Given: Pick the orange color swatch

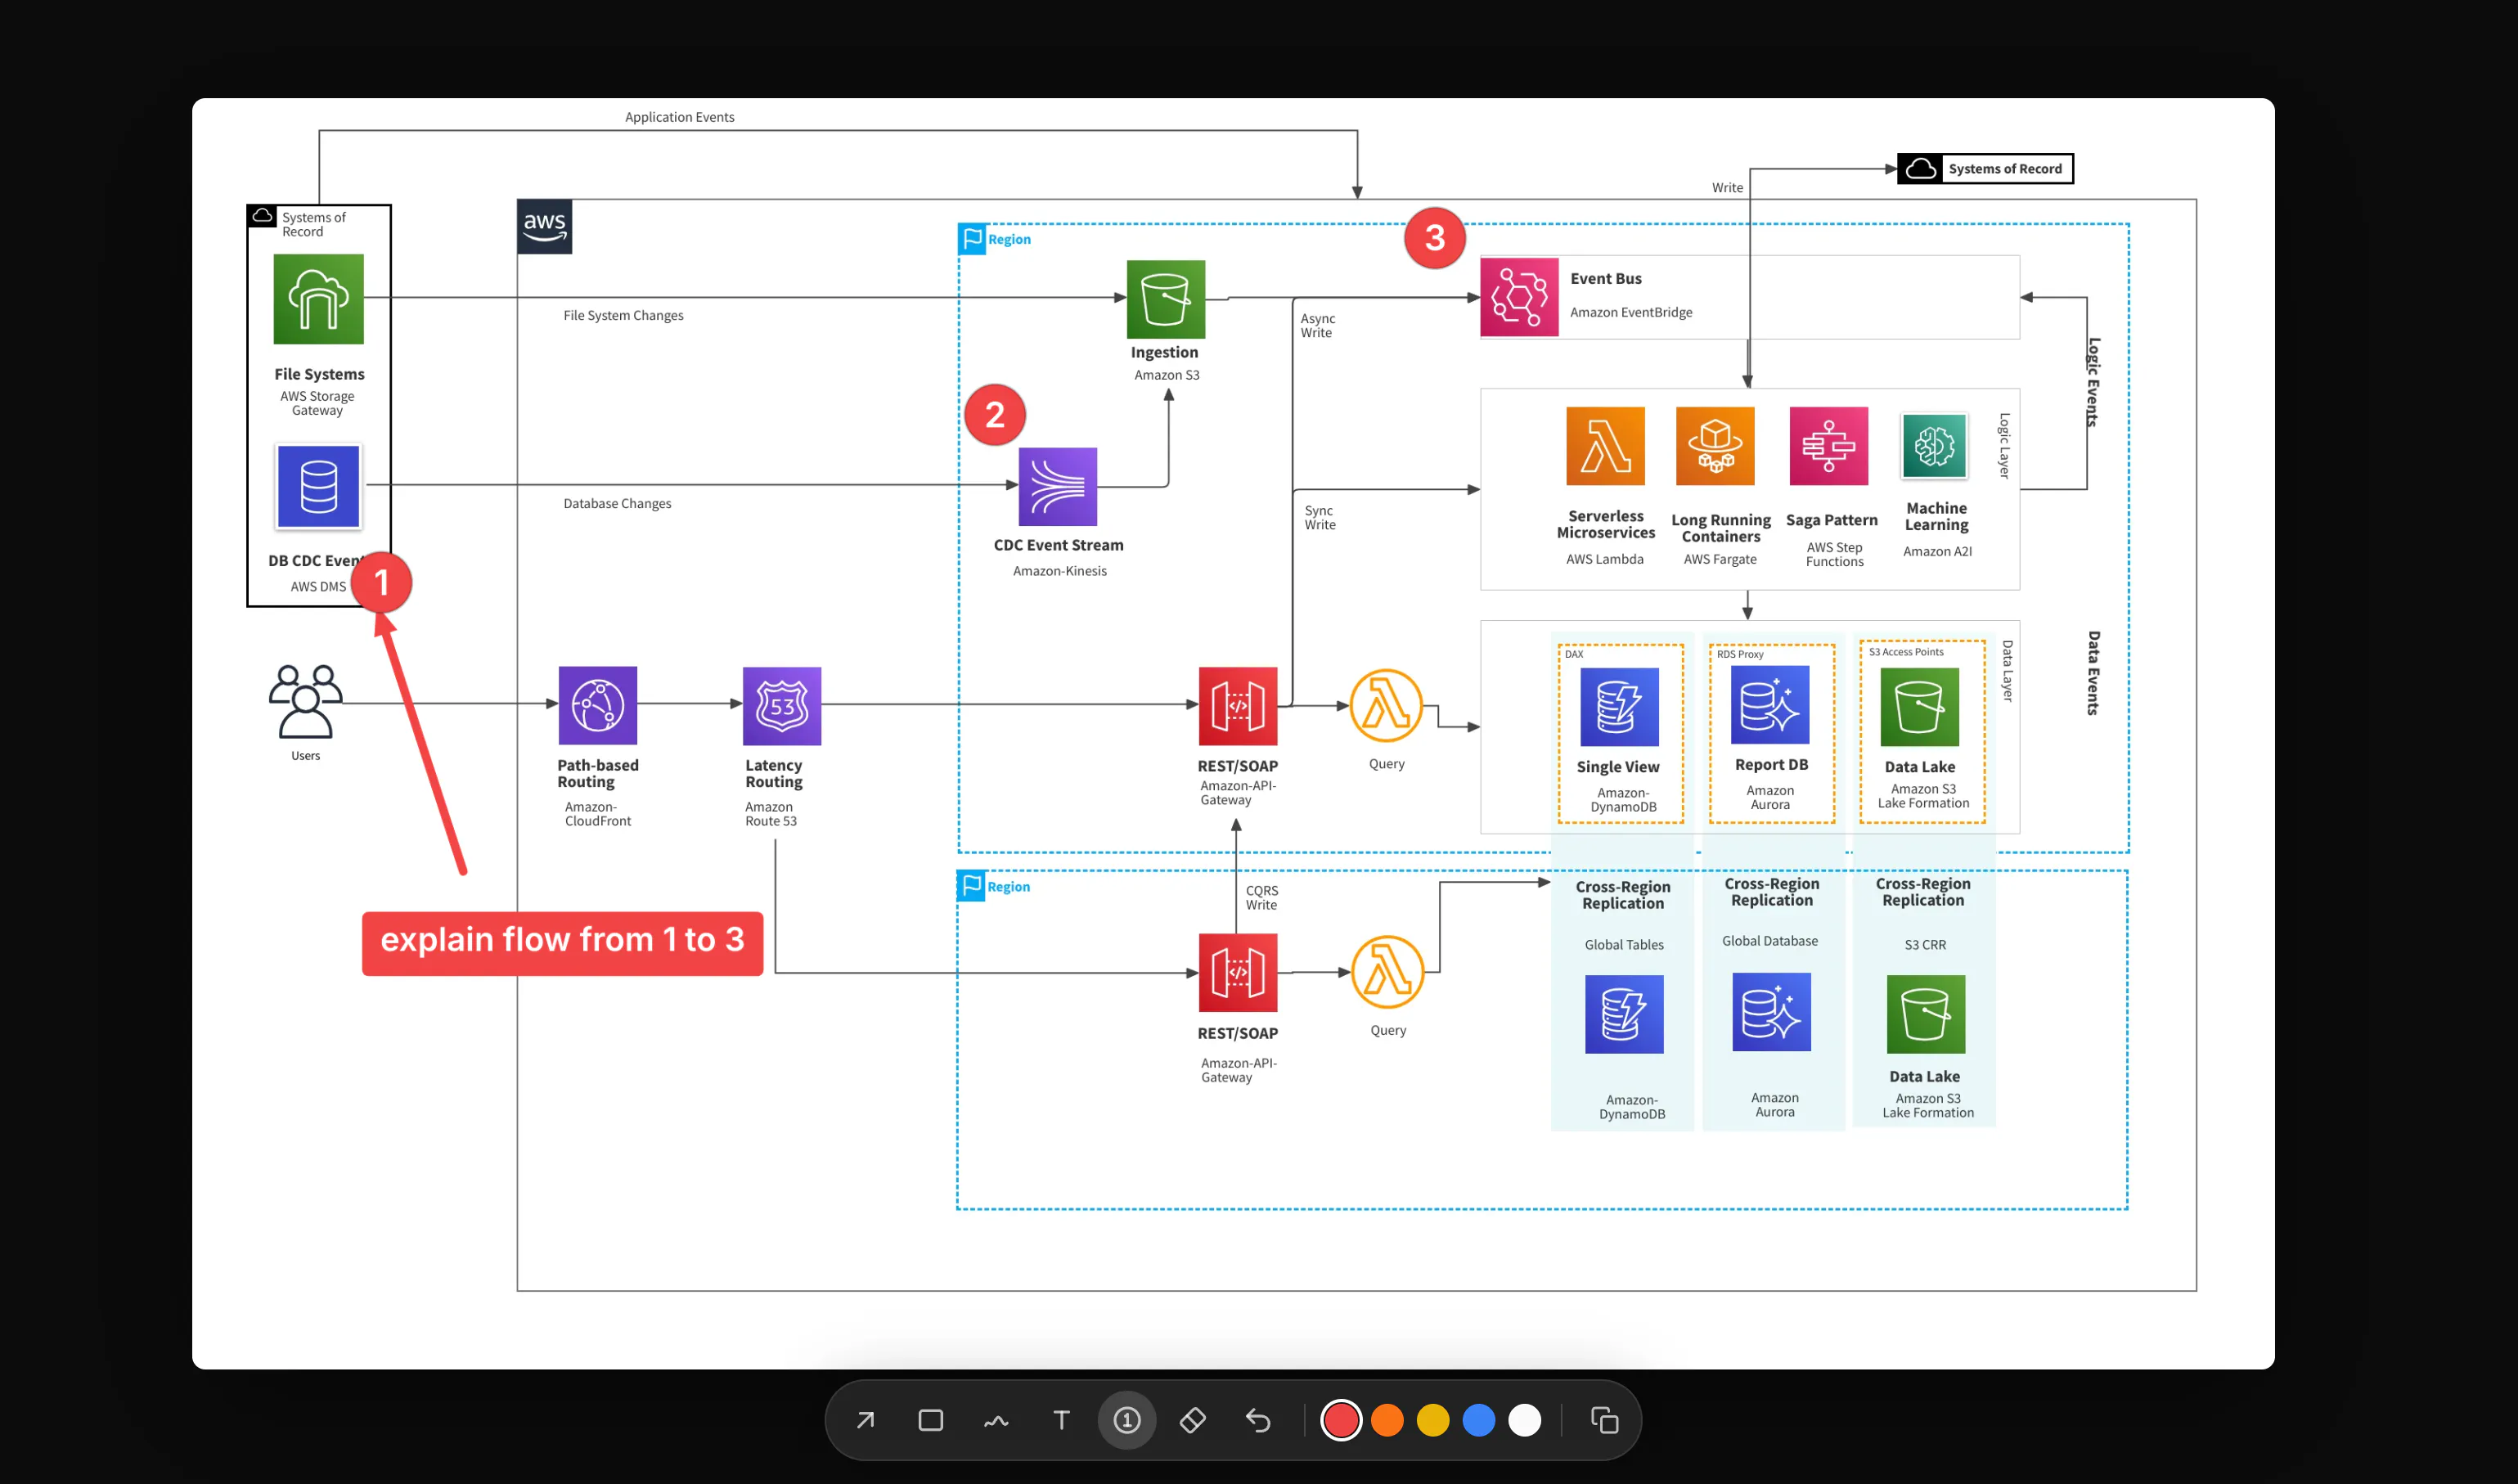Looking at the screenshot, I should point(1387,1420).
